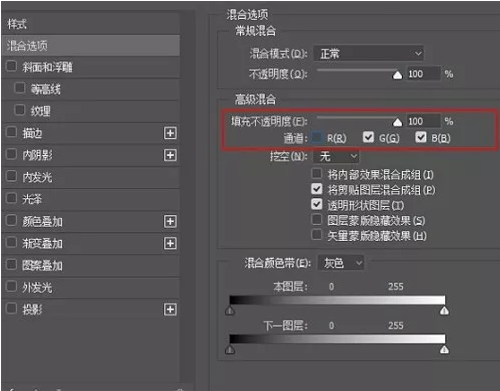The height and width of the screenshot is (391, 500).
Task: Open the 光泽 style settings
Action: (x=32, y=199)
